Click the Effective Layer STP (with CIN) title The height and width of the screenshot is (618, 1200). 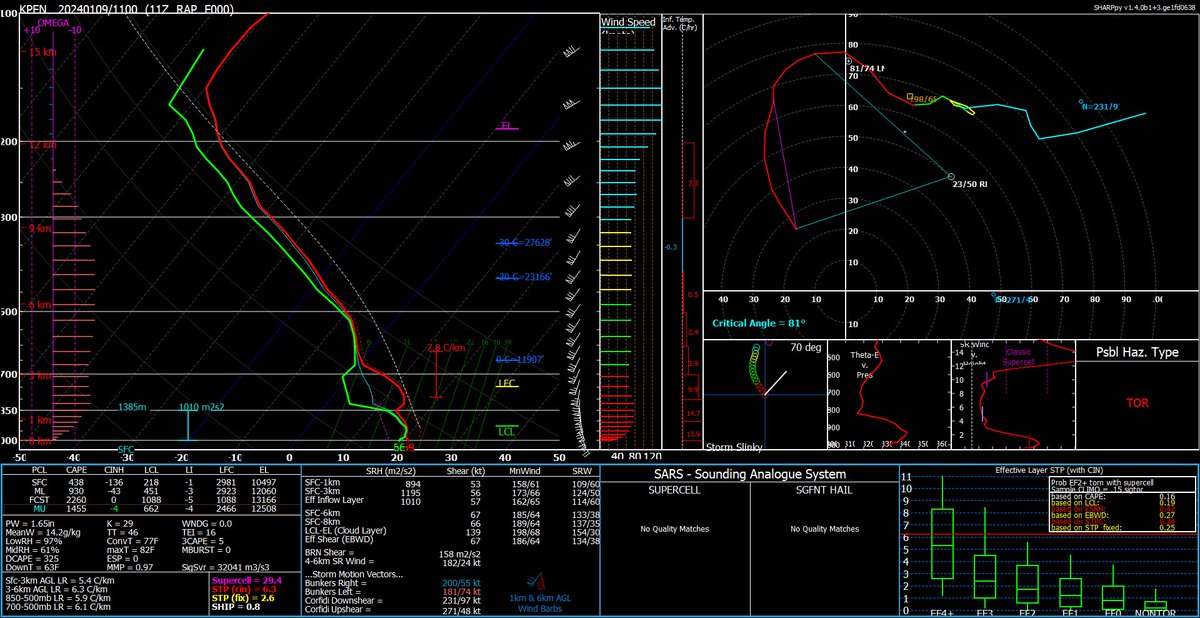(x=1047, y=470)
